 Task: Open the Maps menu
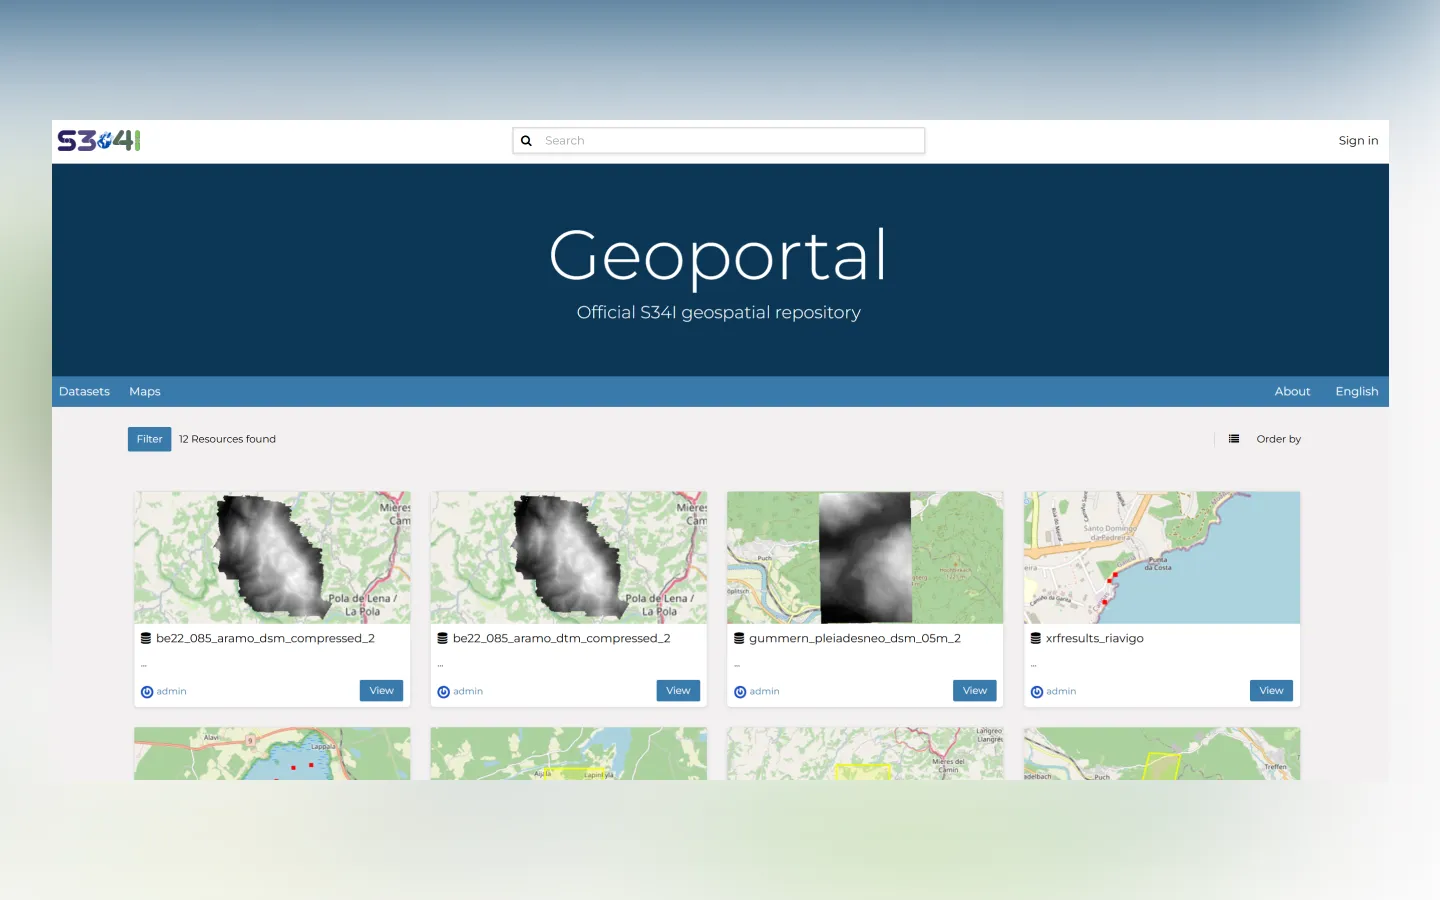click(145, 391)
